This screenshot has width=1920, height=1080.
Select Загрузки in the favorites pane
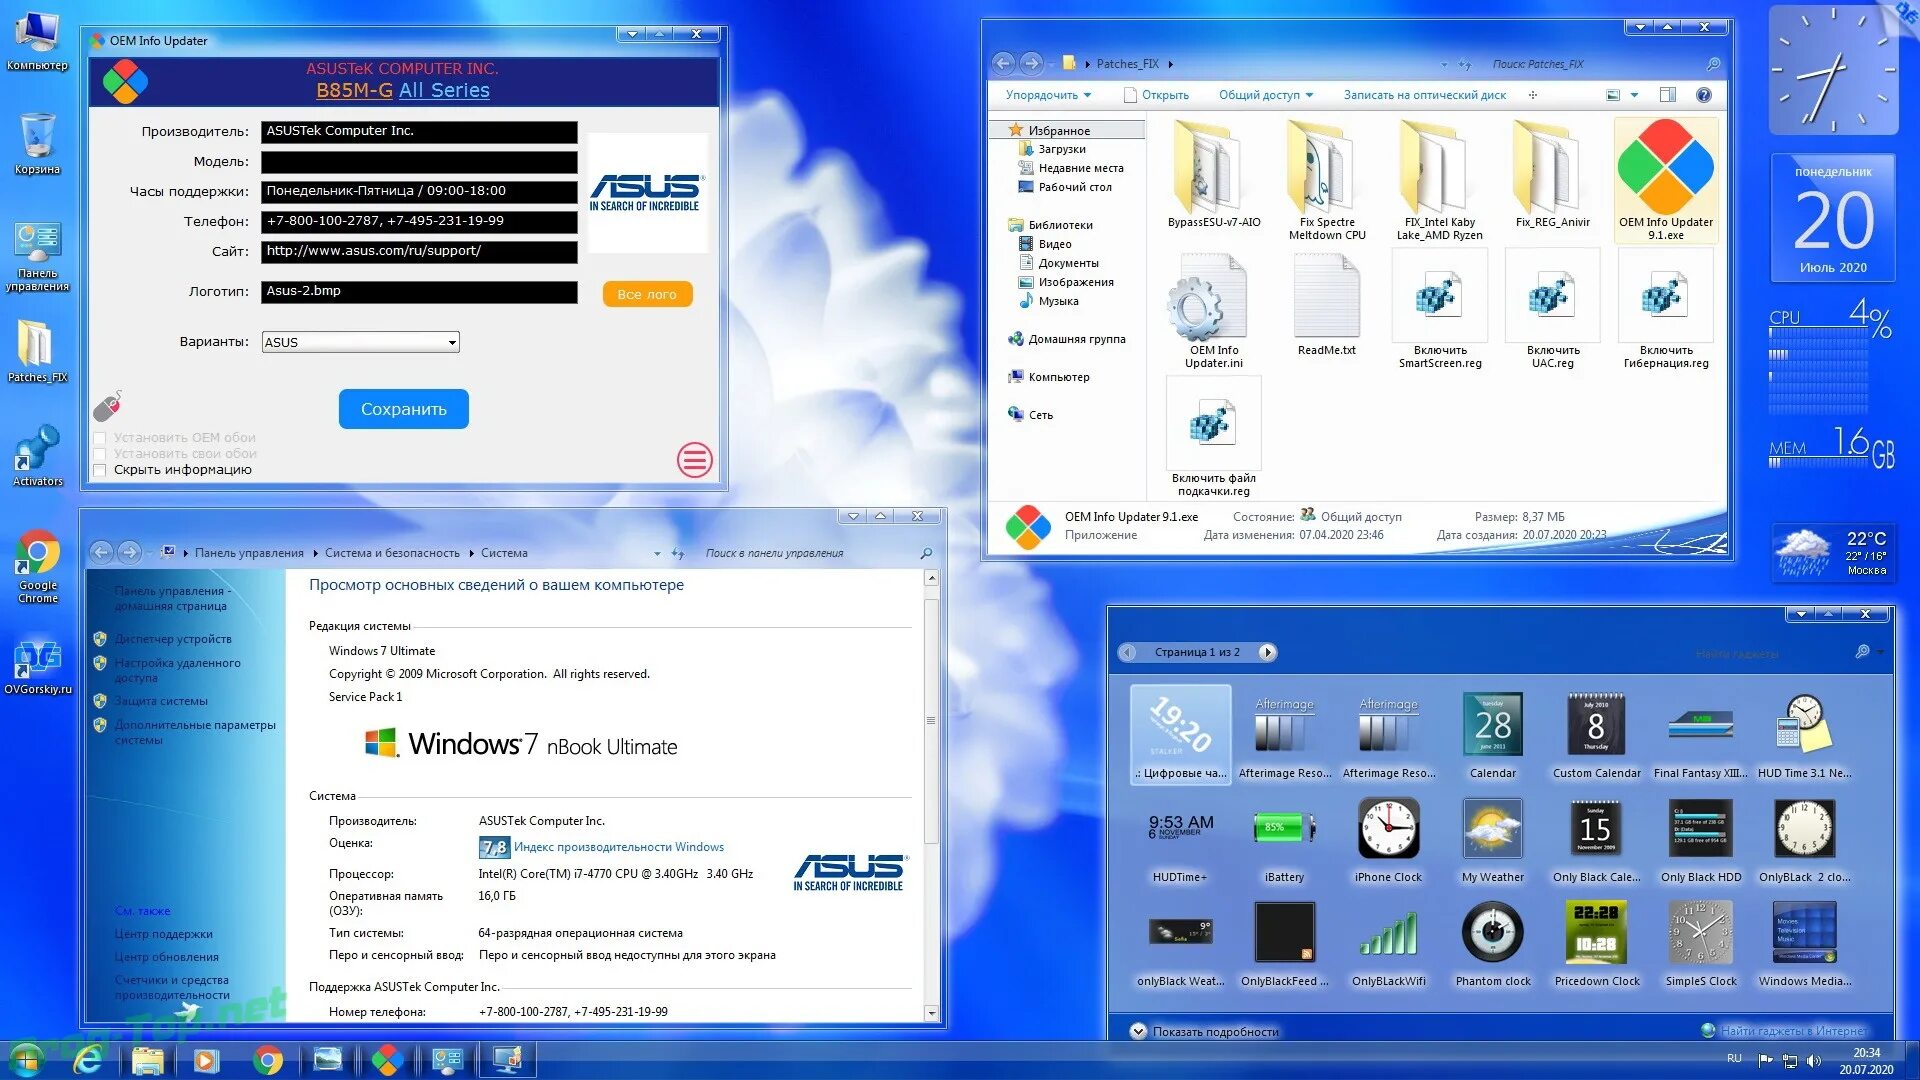pyautogui.click(x=1061, y=149)
